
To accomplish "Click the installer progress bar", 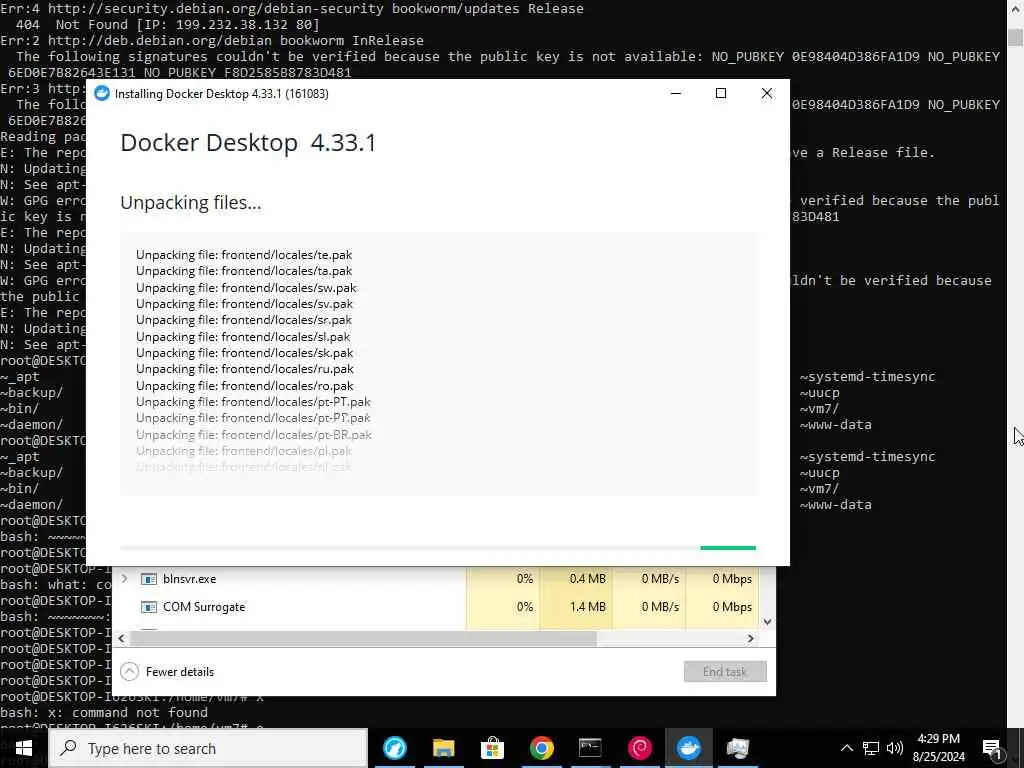I will pos(438,548).
